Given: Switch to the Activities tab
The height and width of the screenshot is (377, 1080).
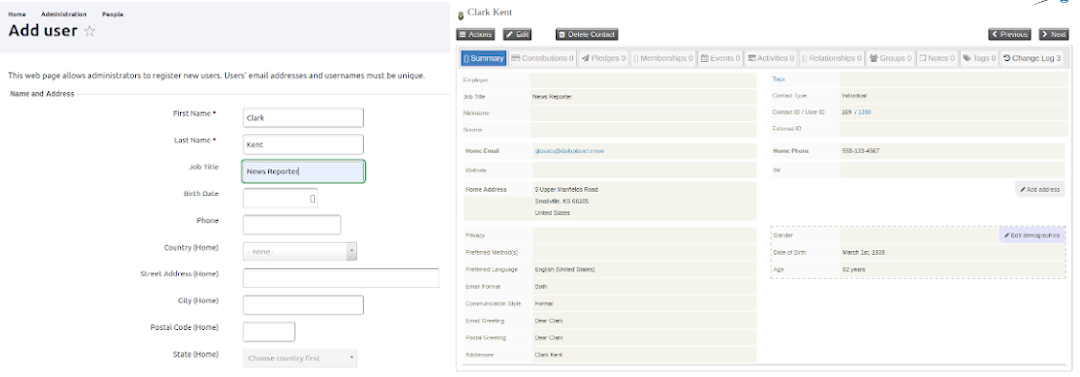Looking at the screenshot, I should click(x=771, y=59).
